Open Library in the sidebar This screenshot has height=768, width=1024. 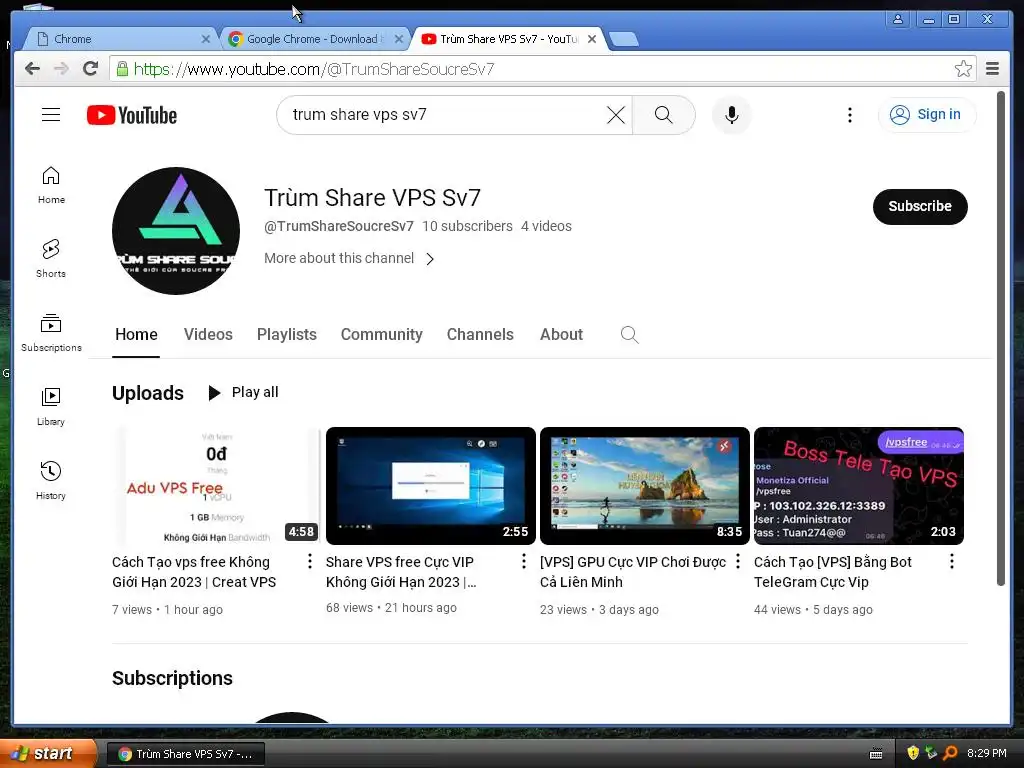51,407
